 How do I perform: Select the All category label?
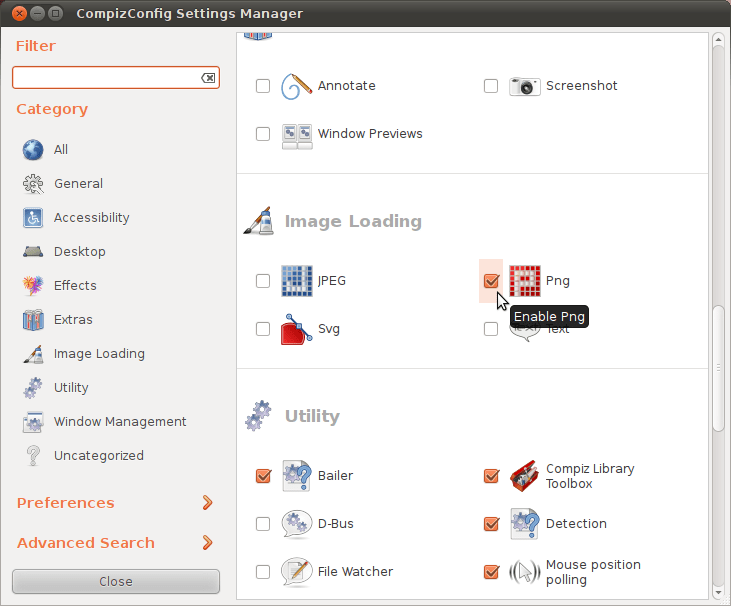[61, 150]
